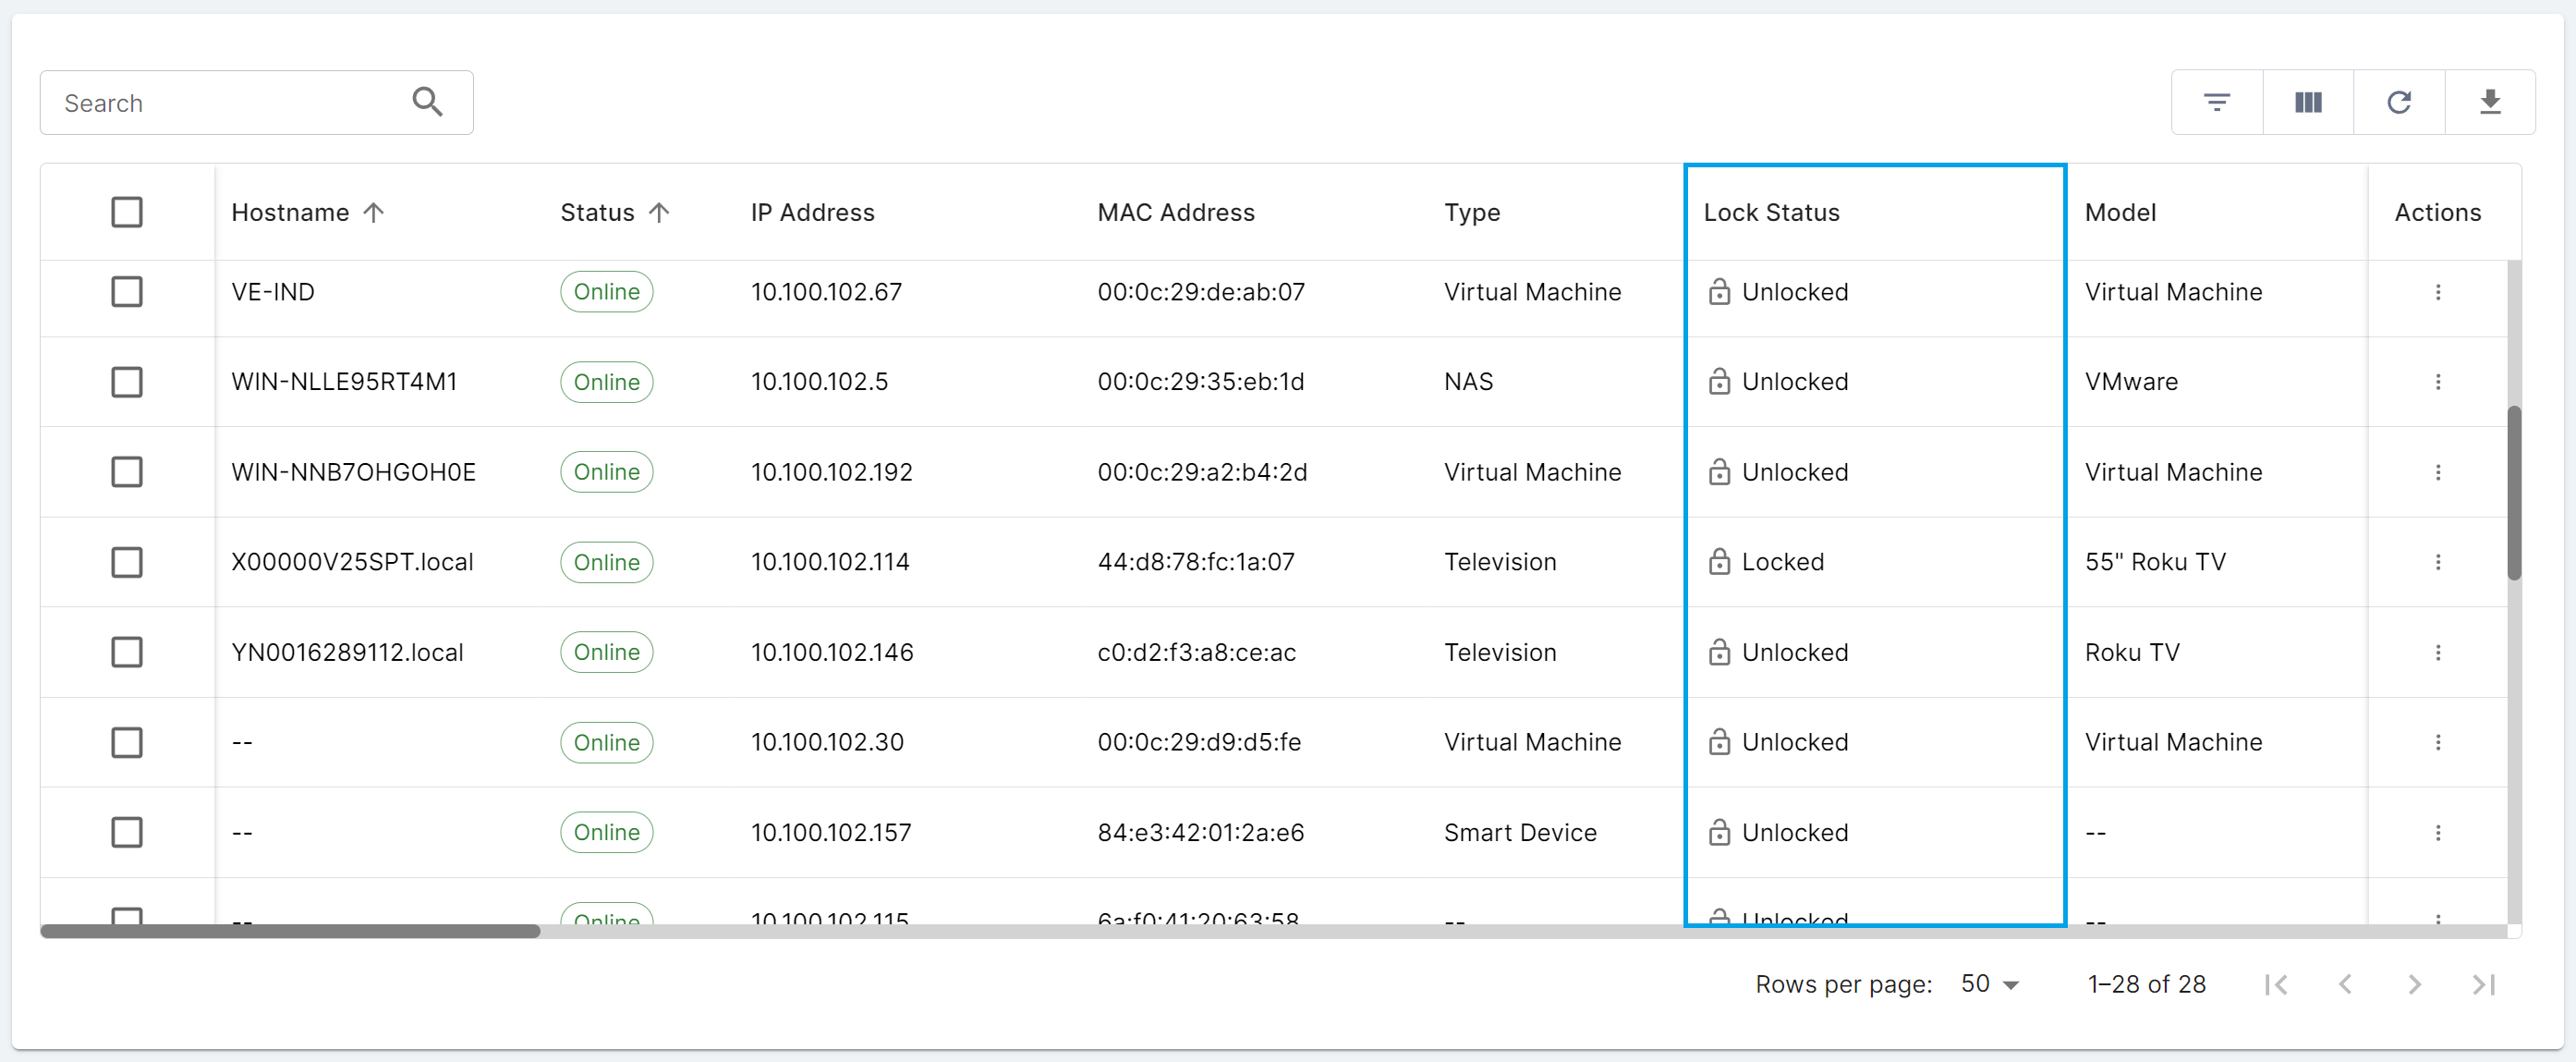Open actions menu for 10.100.102.157 row
2576x1062 pixels.
(x=2437, y=832)
